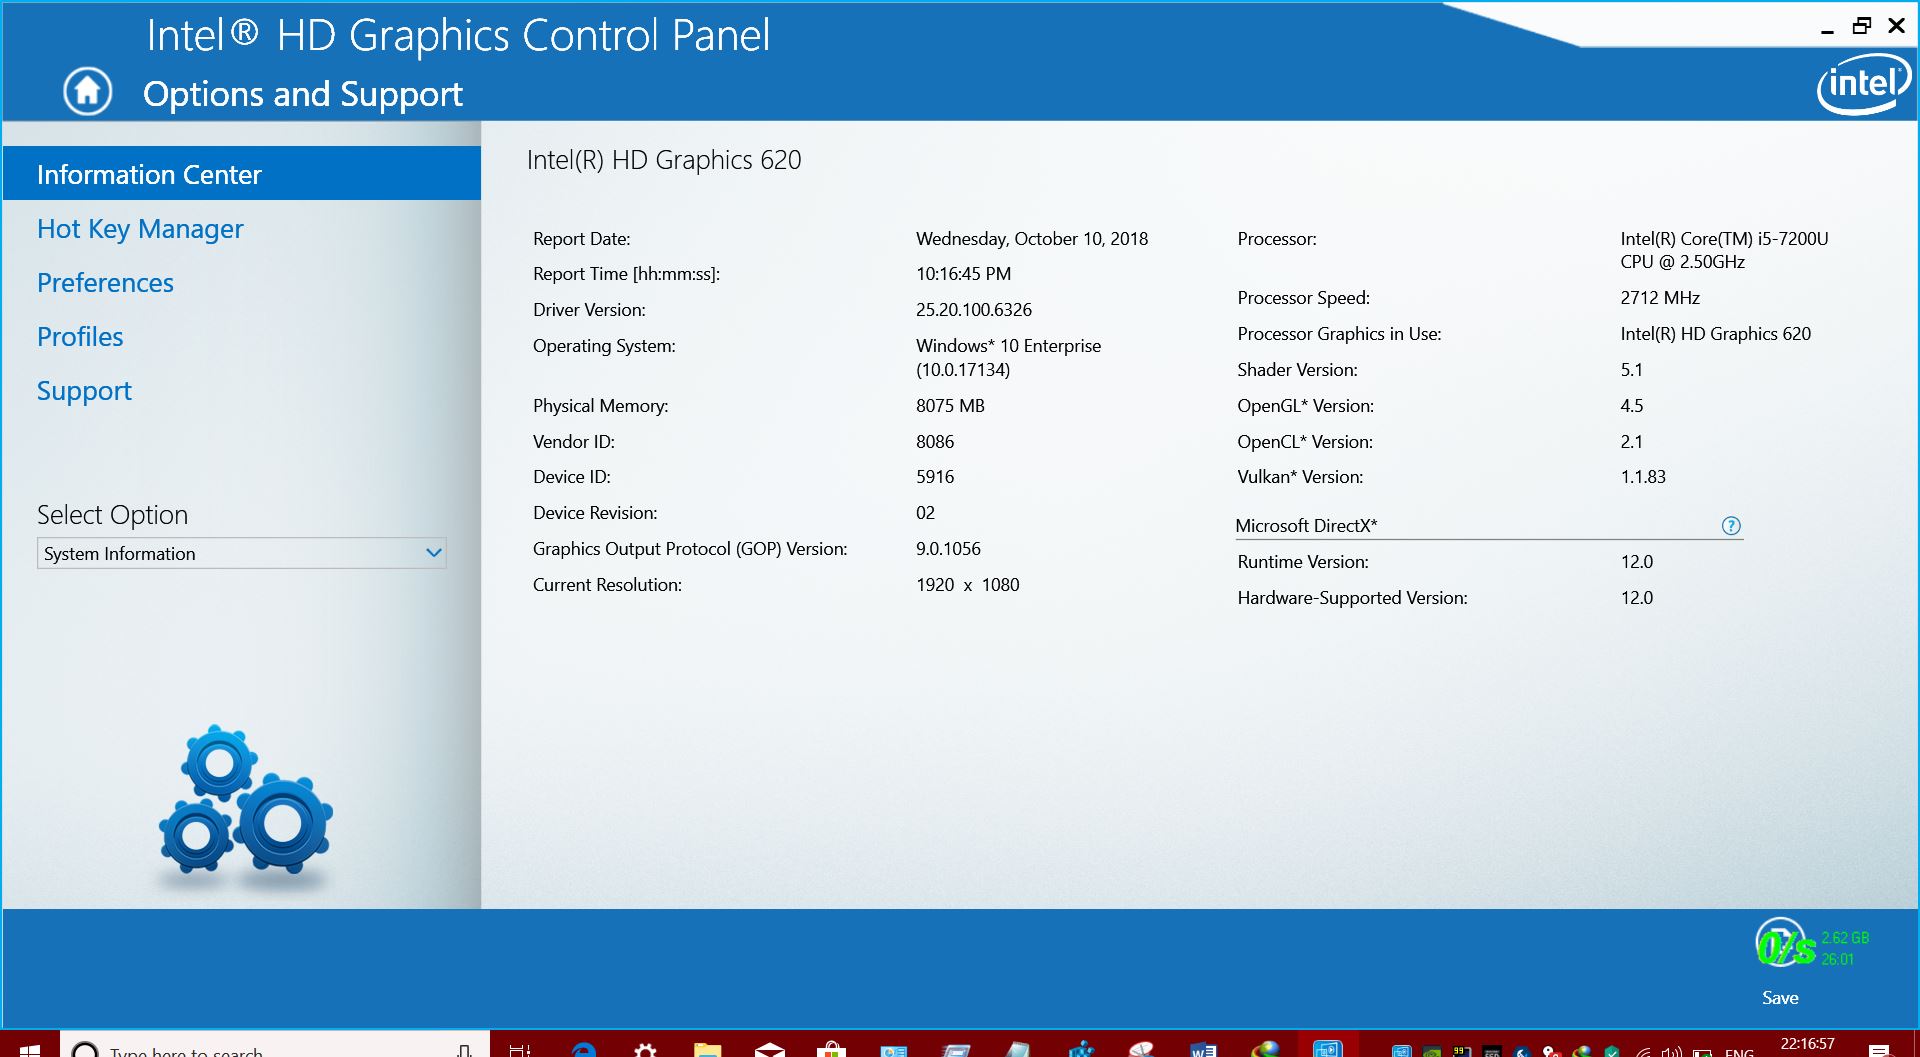Click vendor ID value 8086
Screen dimensions: 1920x1057
click(935, 442)
